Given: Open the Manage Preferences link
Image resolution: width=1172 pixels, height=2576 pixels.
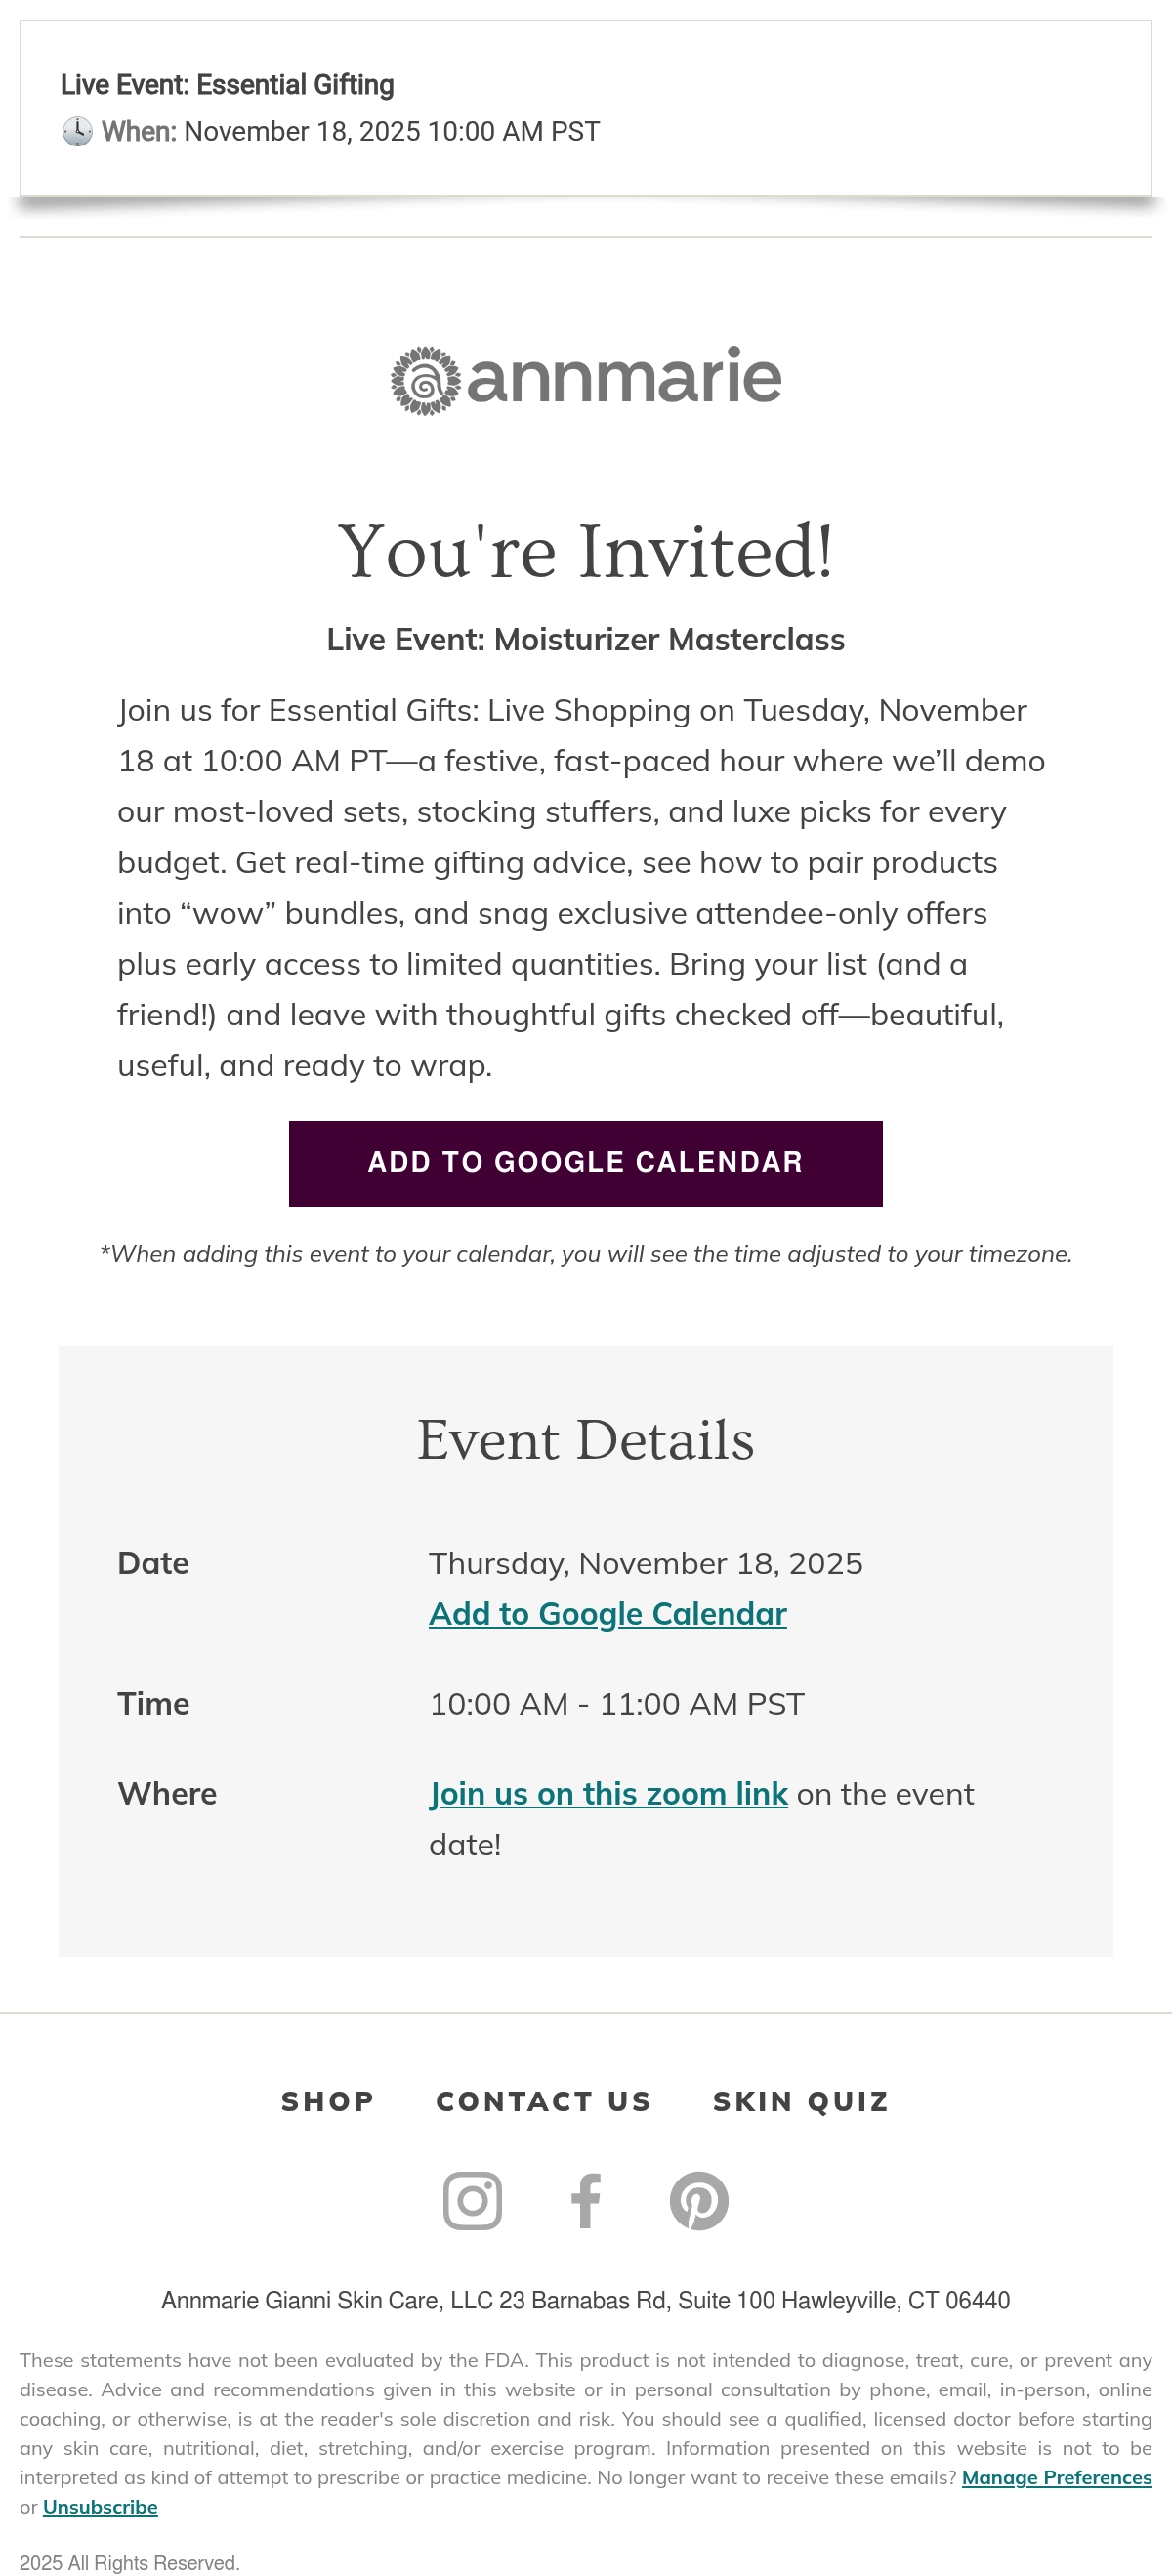Looking at the screenshot, I should 1057,2477.
